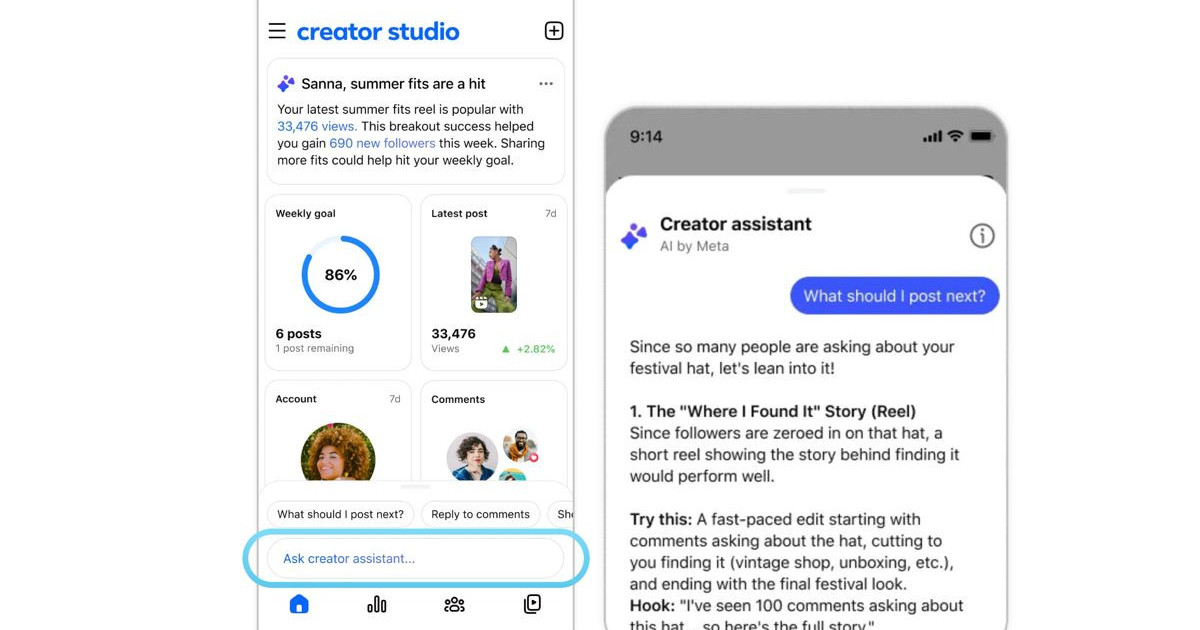Click the 33,476 views link
Screen dimensions: 1200x630
click(317, 126)
